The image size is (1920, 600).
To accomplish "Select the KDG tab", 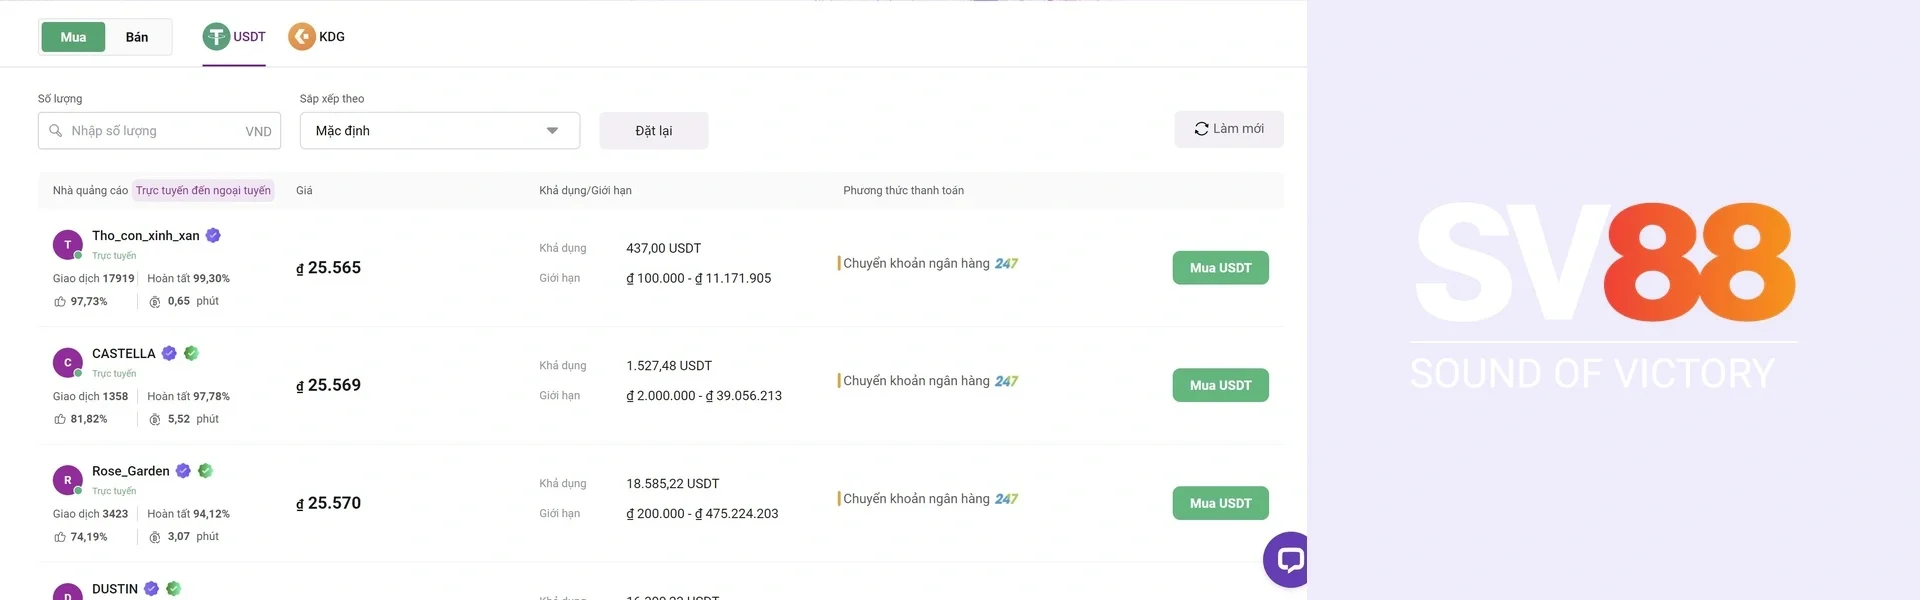I will coord(331,37).
